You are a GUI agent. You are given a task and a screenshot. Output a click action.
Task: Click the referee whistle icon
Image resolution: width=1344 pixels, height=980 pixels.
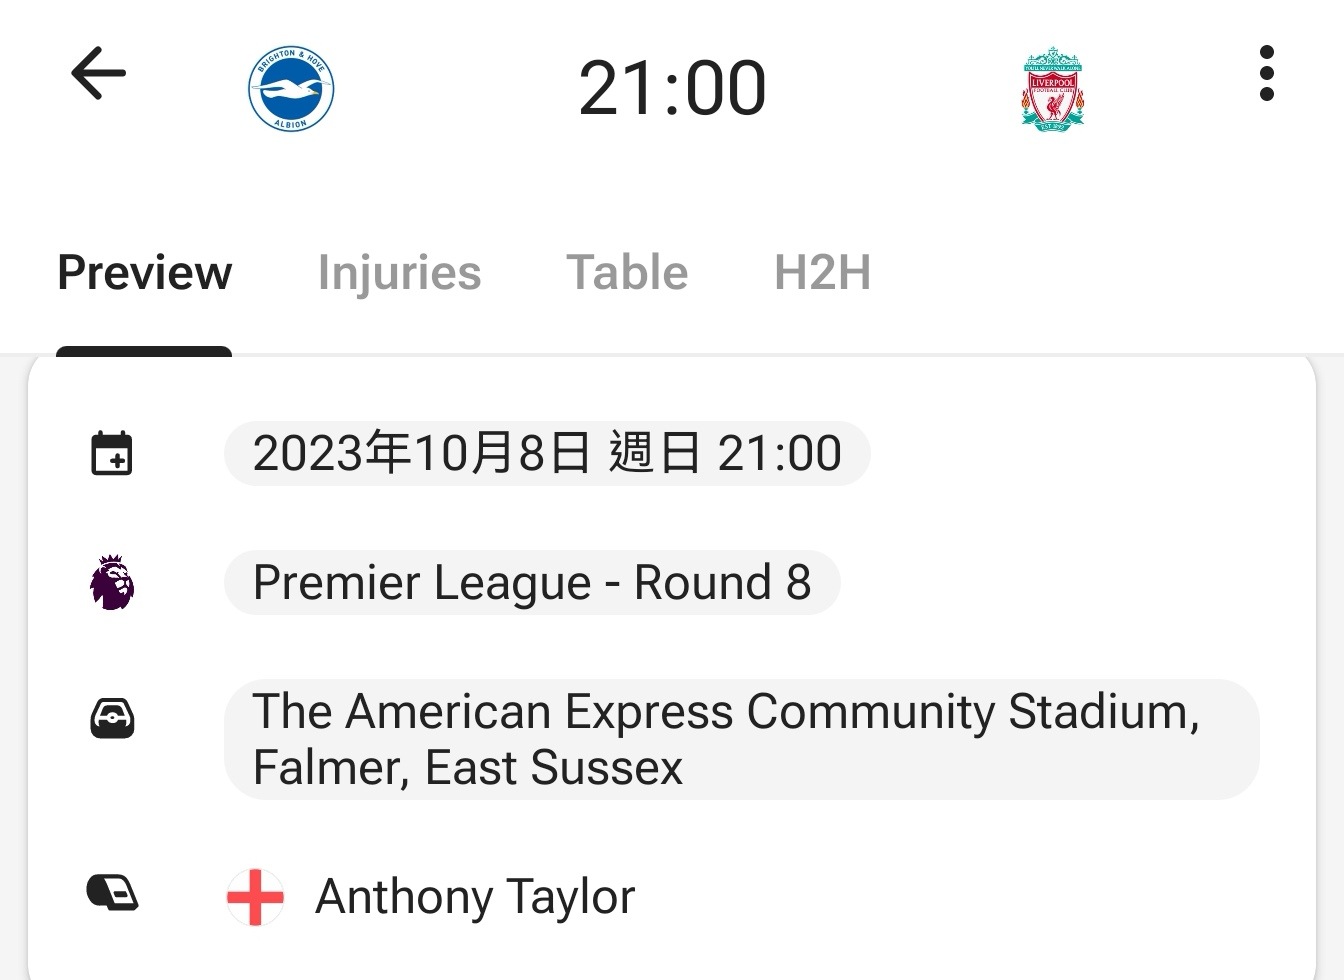(112, 892)
